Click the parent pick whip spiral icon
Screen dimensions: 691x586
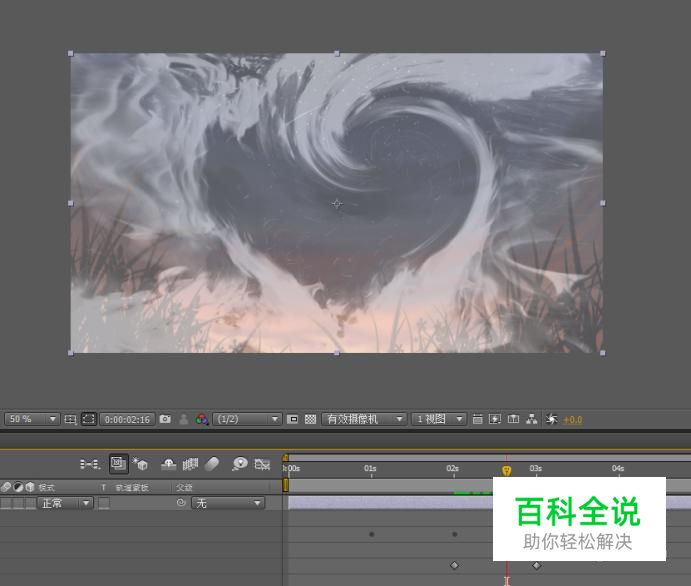pos(181,502)
